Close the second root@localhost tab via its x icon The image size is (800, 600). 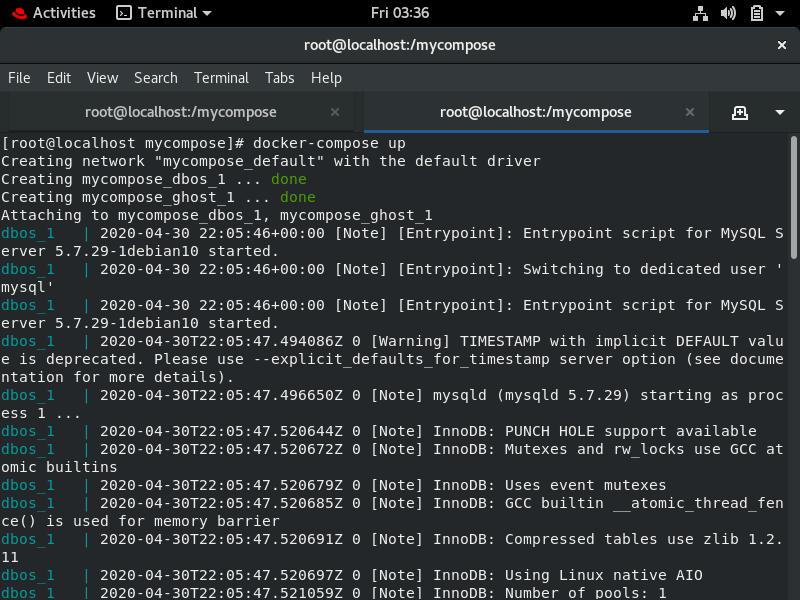pos(690,112)
